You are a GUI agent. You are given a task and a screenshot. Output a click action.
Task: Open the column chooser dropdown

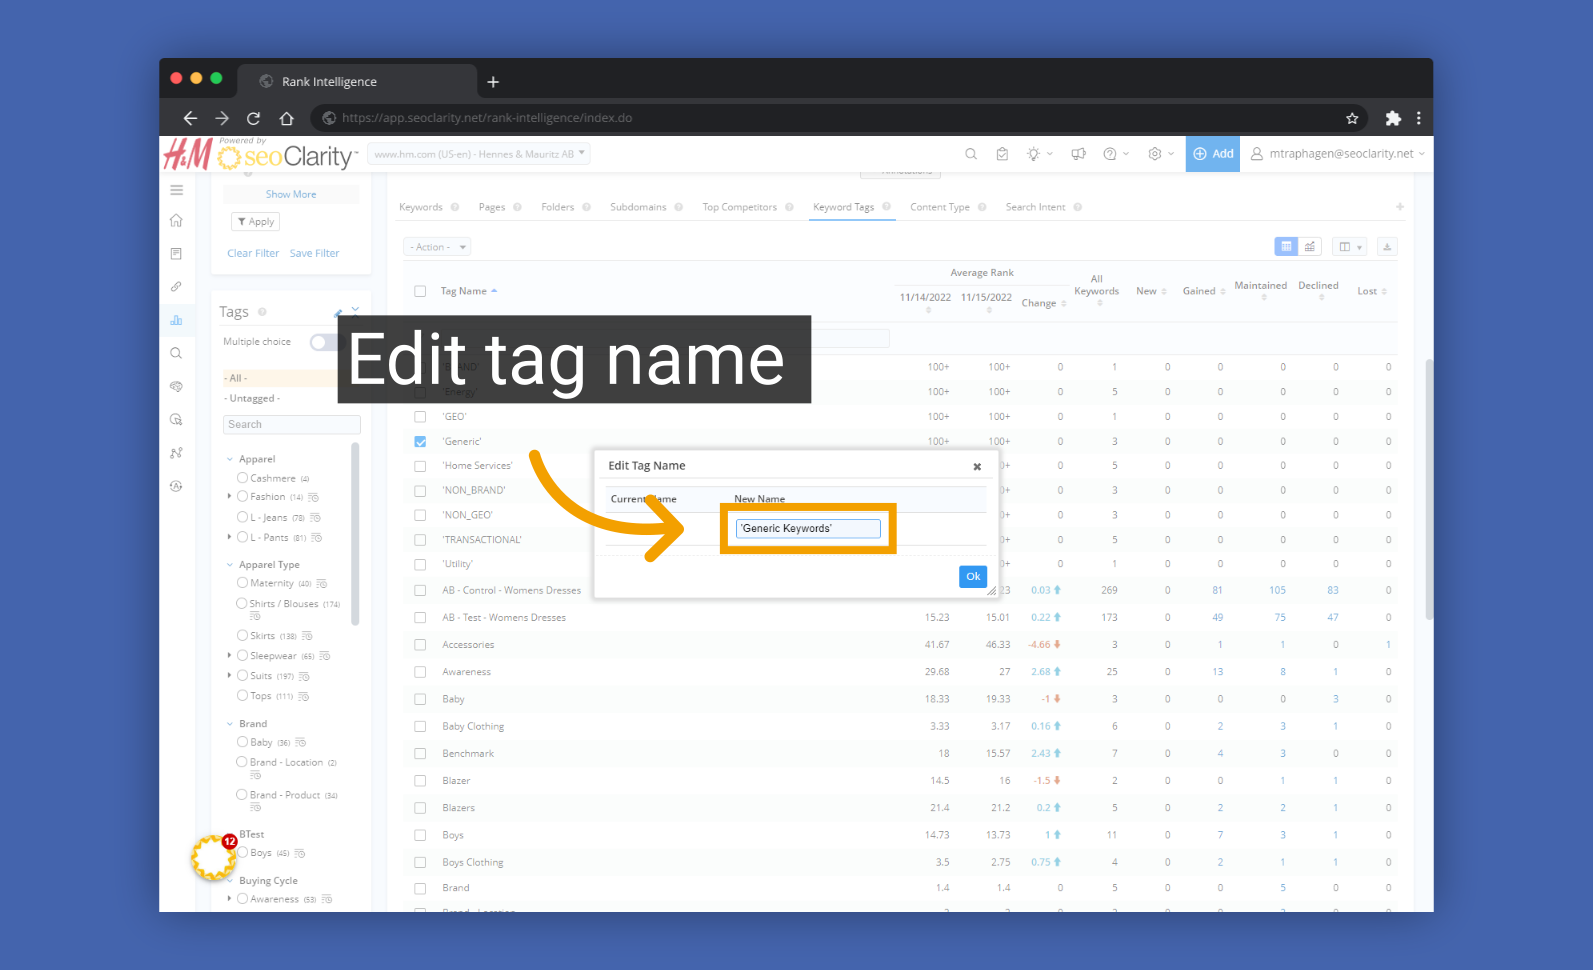coord(1350,247)
